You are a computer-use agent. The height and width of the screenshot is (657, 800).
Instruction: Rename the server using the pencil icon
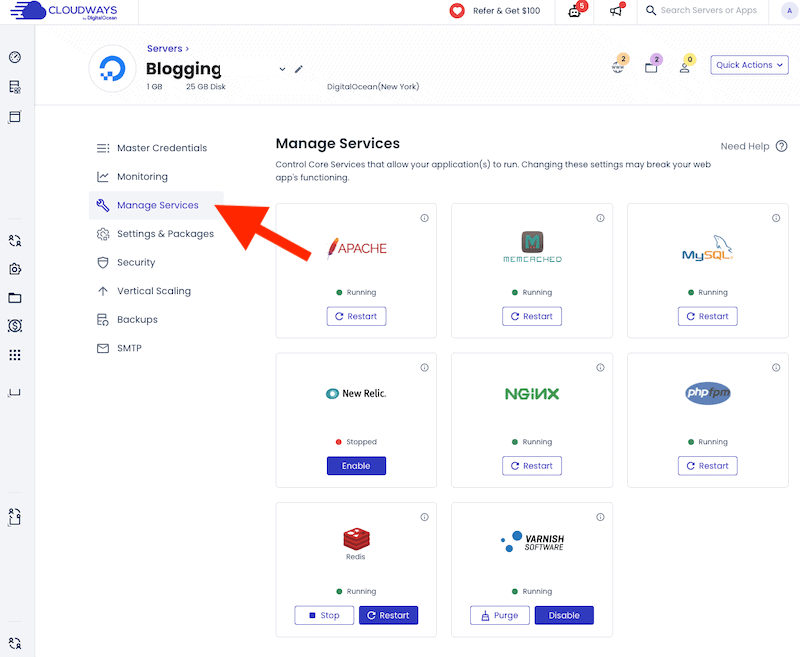[x=297, y=69]
